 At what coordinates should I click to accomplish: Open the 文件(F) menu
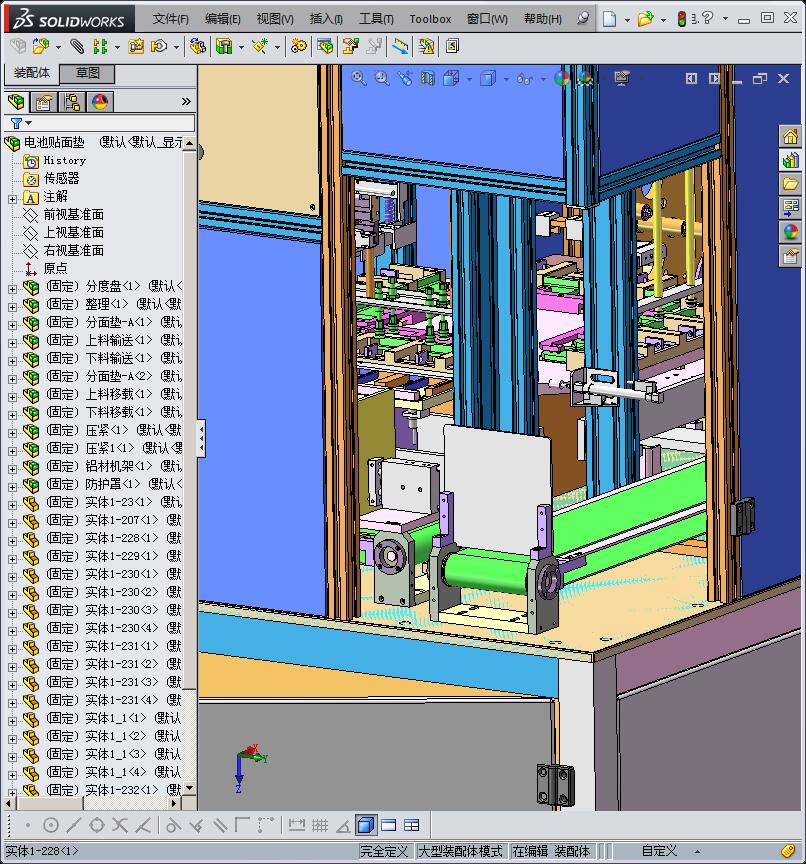(170, 19)
